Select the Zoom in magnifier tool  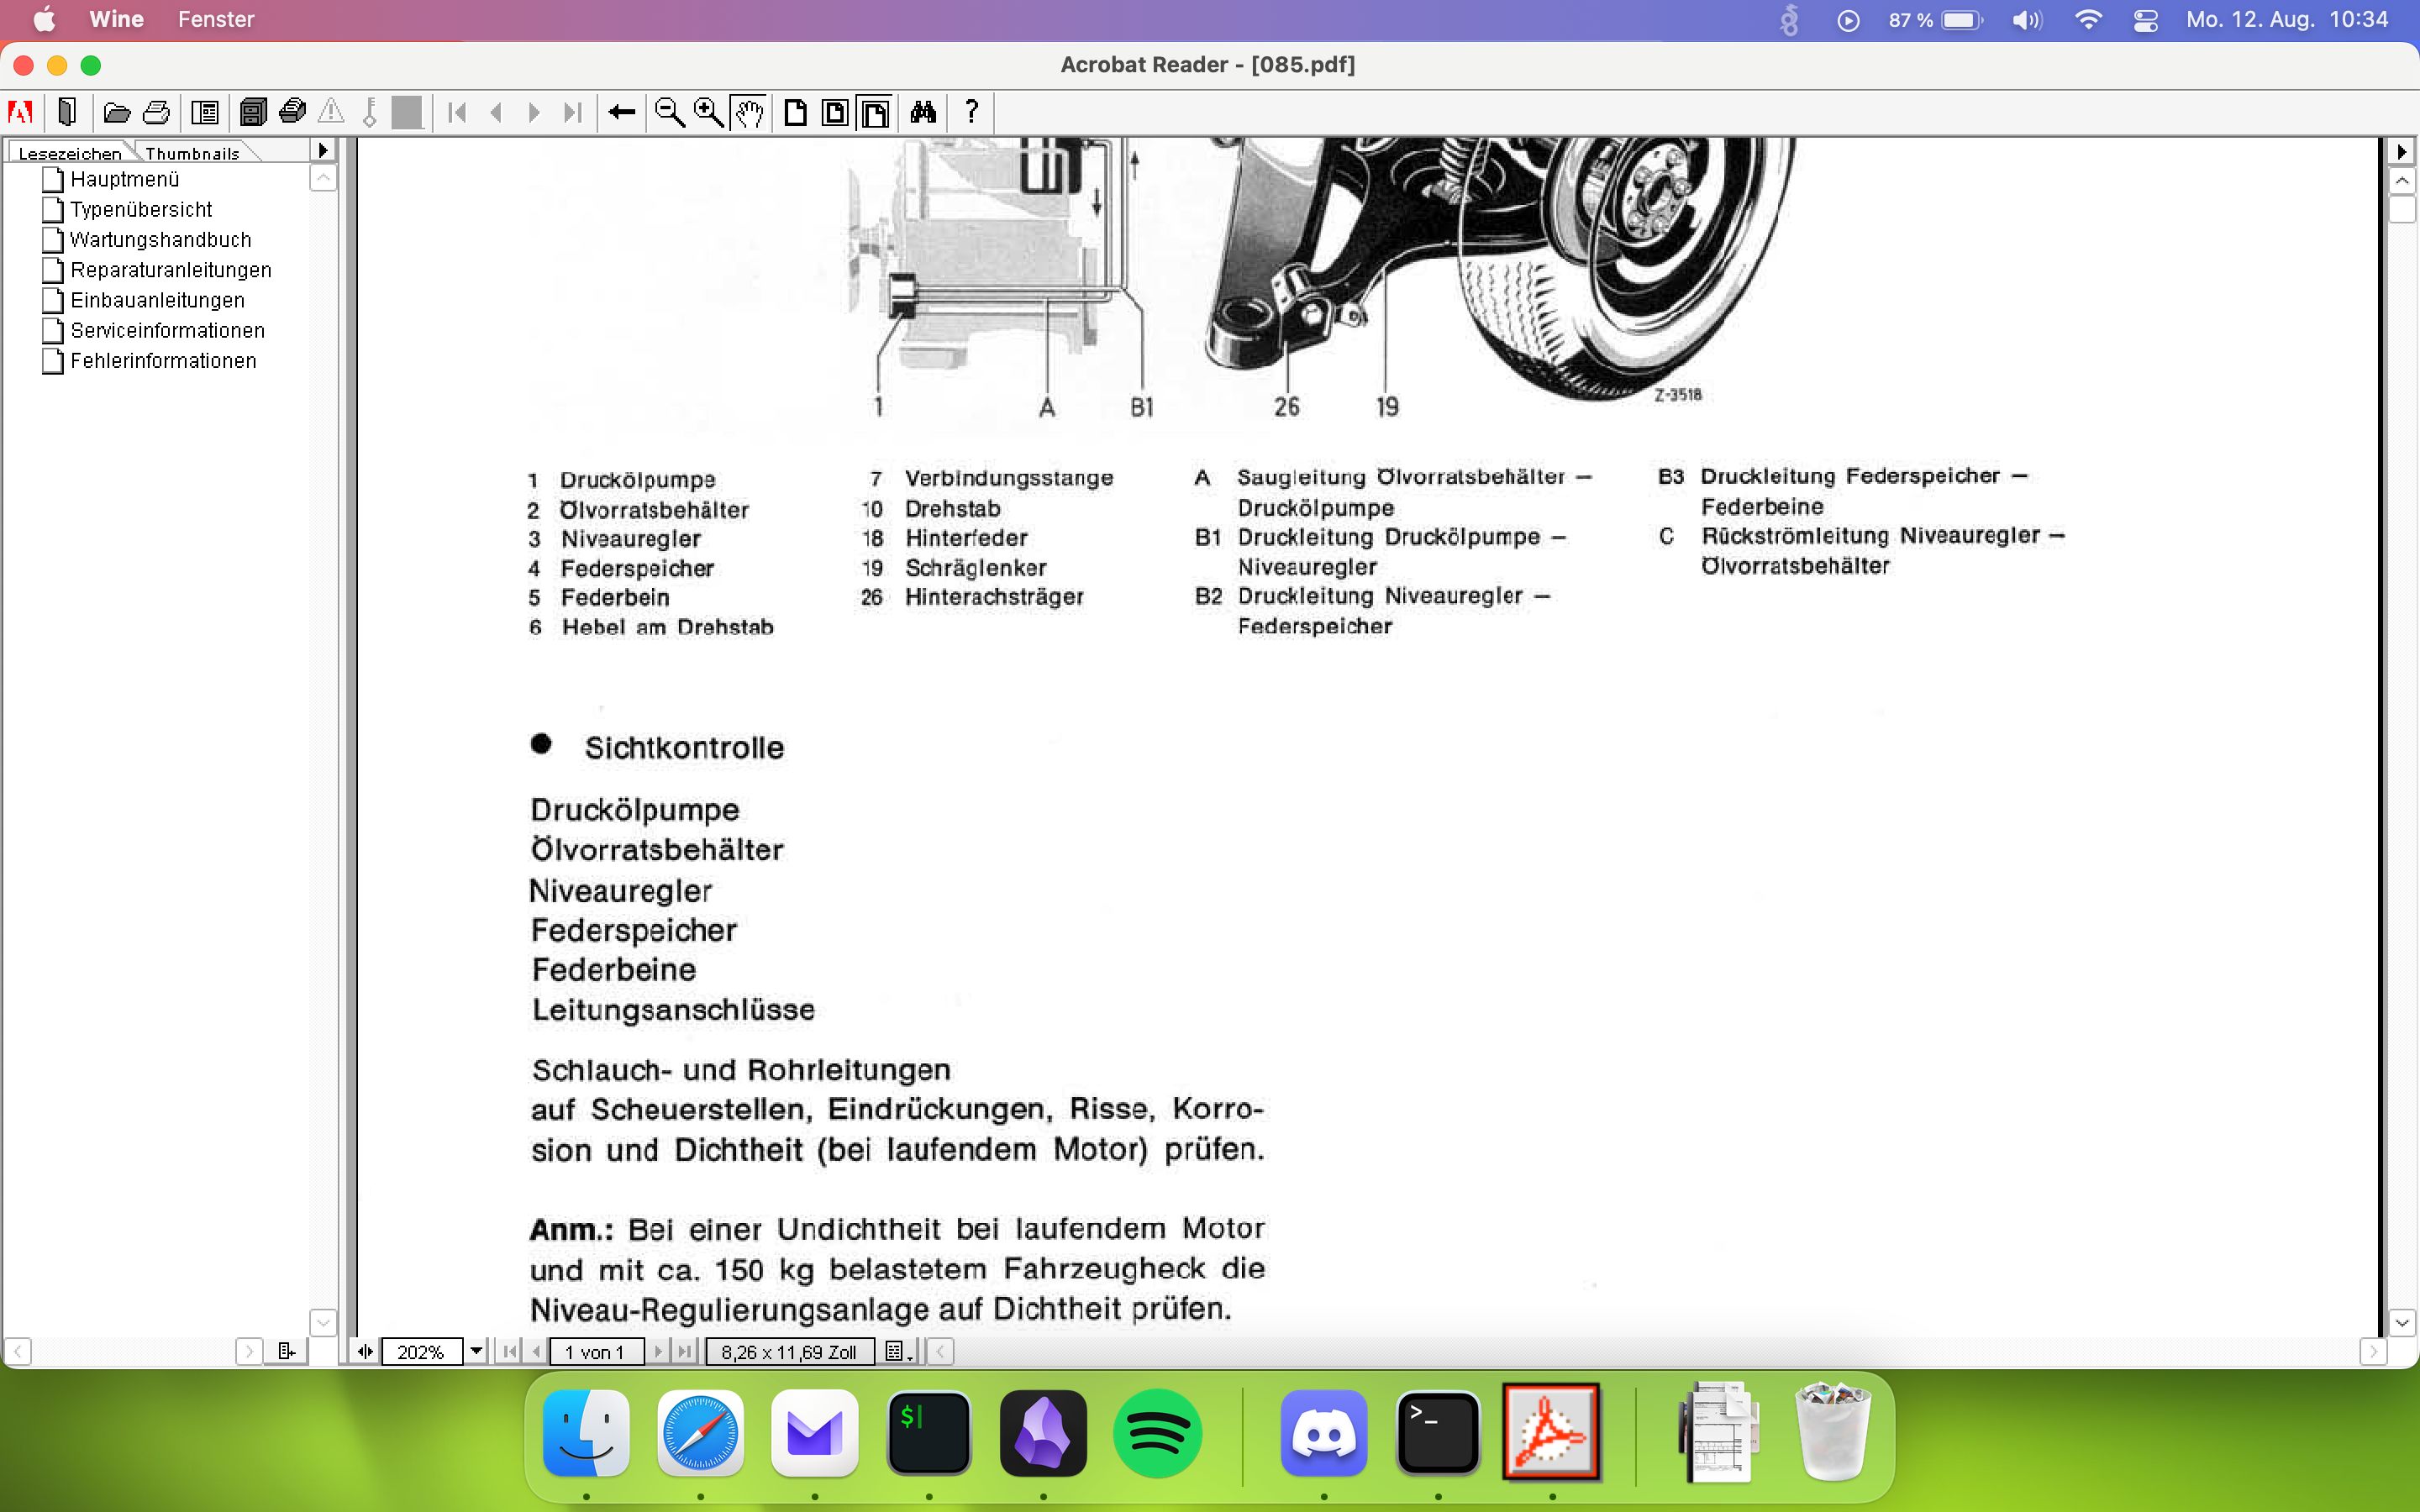[708, 112]
